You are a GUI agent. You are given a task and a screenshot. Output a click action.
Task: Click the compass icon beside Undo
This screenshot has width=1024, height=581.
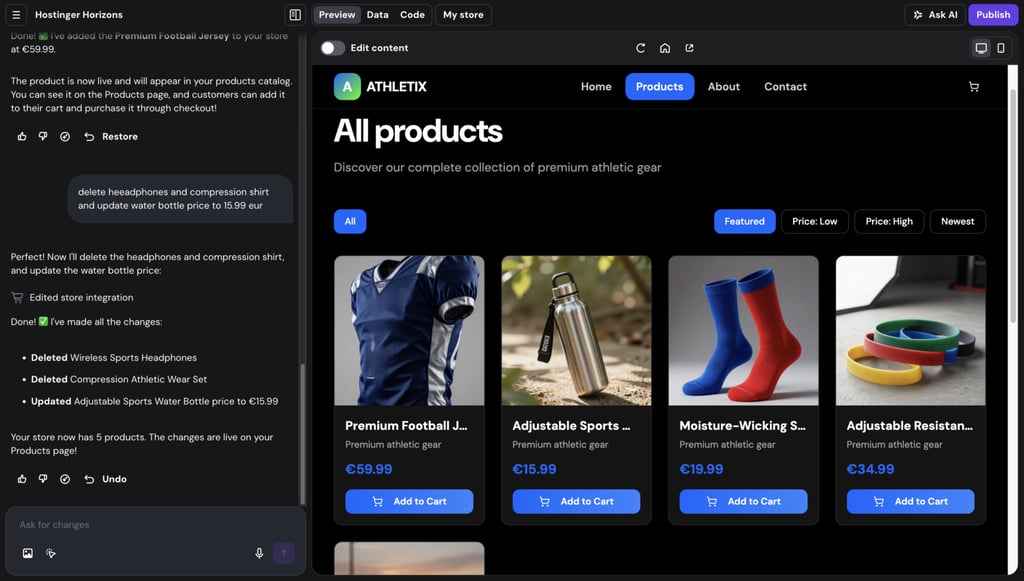tap(65, 479)
